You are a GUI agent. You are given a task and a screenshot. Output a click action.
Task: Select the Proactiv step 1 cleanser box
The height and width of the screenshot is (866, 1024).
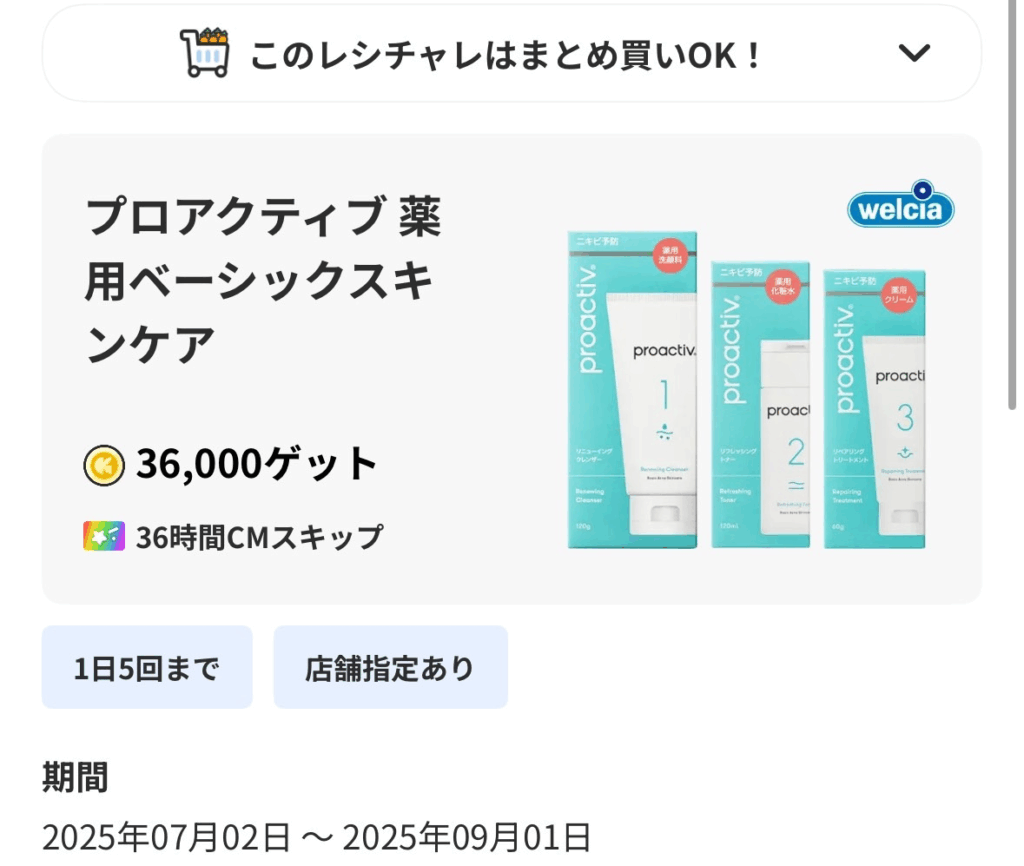point(632,390)
